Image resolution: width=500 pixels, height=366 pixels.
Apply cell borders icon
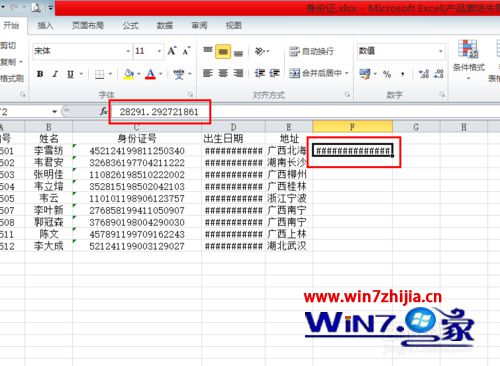100,74
